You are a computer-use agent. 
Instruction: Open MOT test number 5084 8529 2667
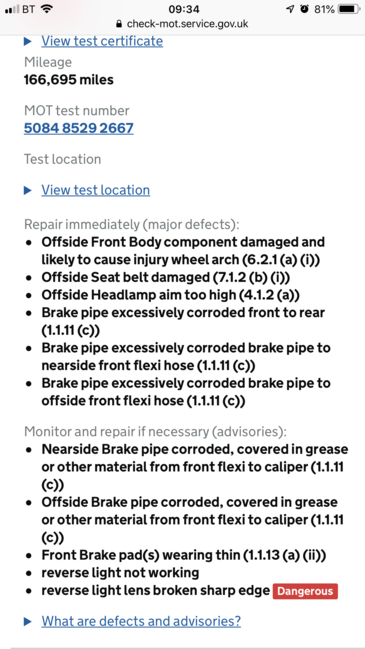coord(79,128)
